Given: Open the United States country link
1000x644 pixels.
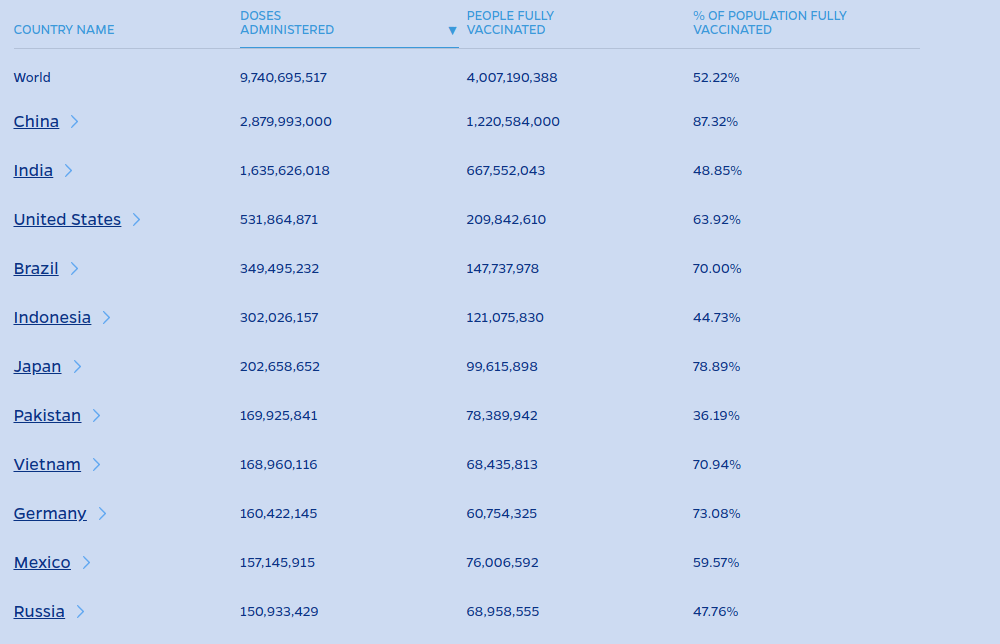Looking at the screenshot, I should (67, 220).
